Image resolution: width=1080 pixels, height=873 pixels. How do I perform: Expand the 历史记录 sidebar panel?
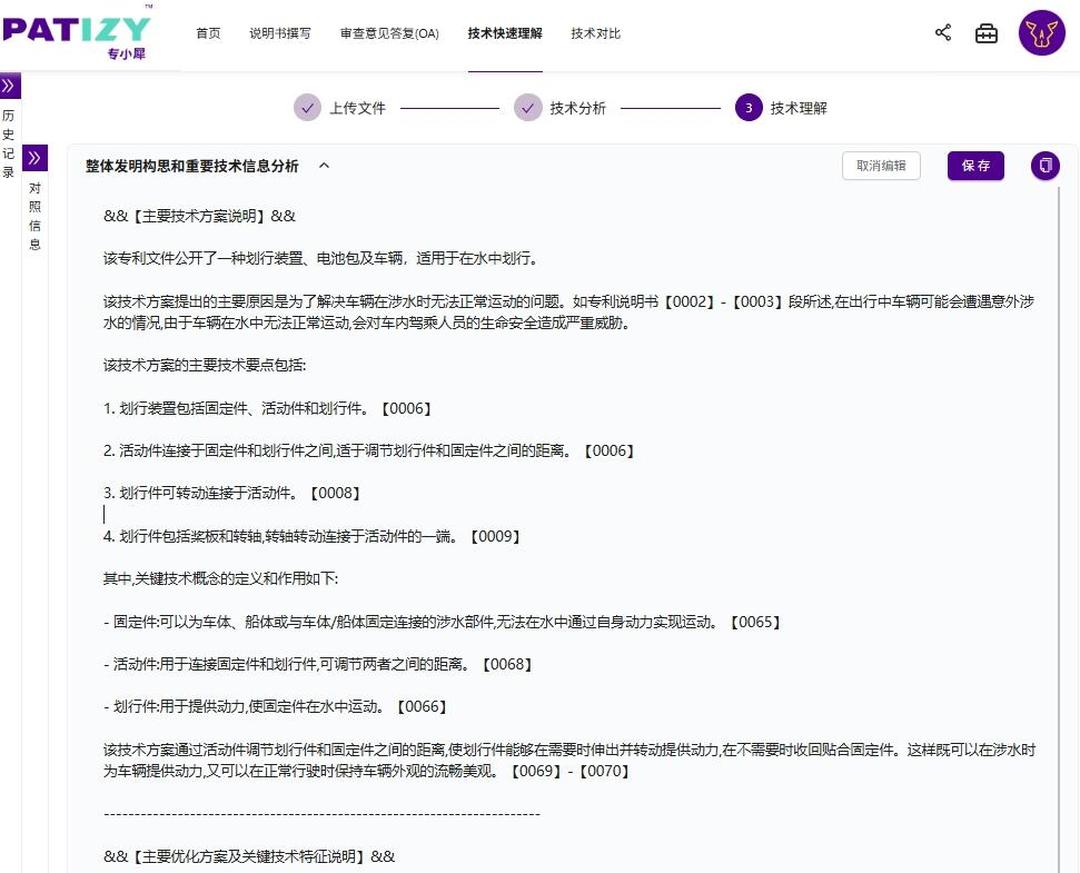click(x=9, y=86)
